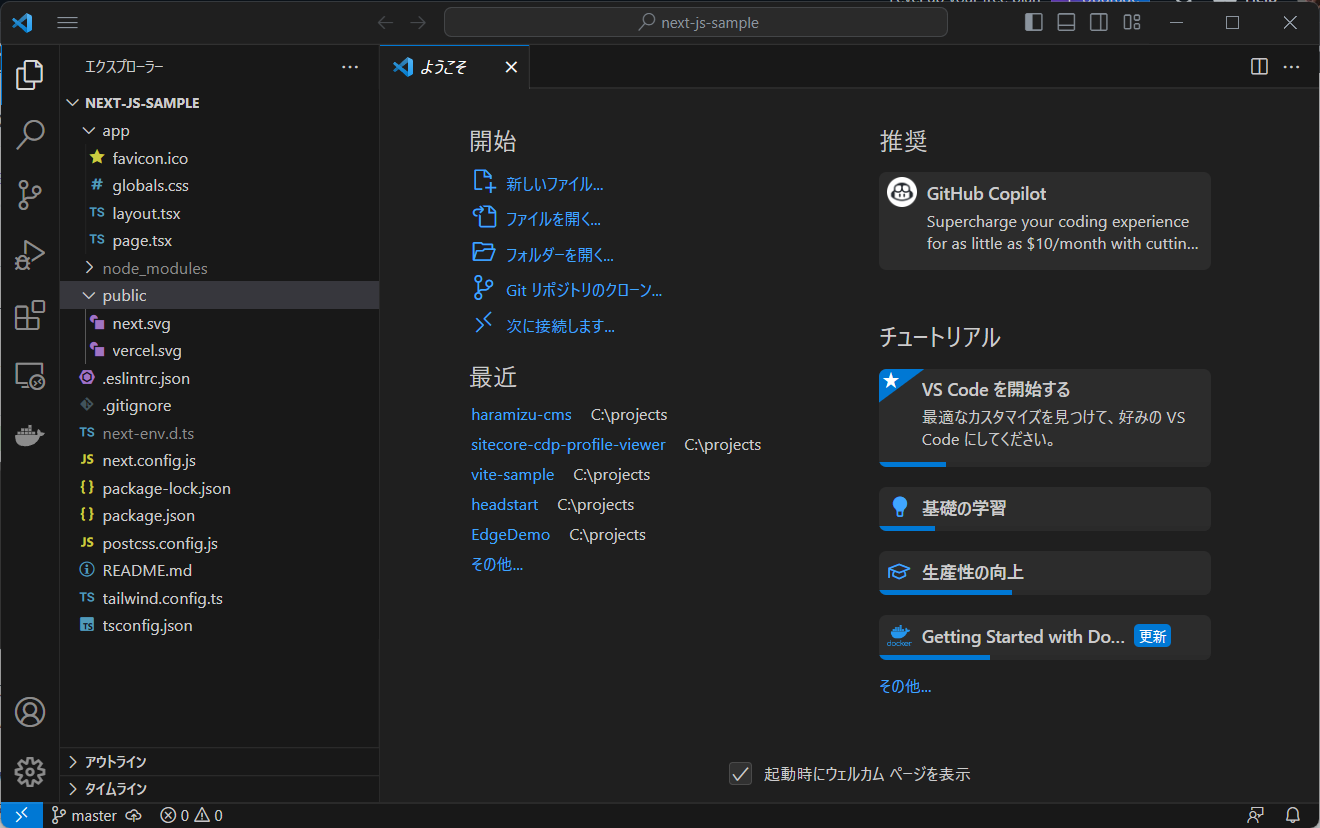
Task: Open the Docker view in activity bar
Action: click(x=30, y=436)
